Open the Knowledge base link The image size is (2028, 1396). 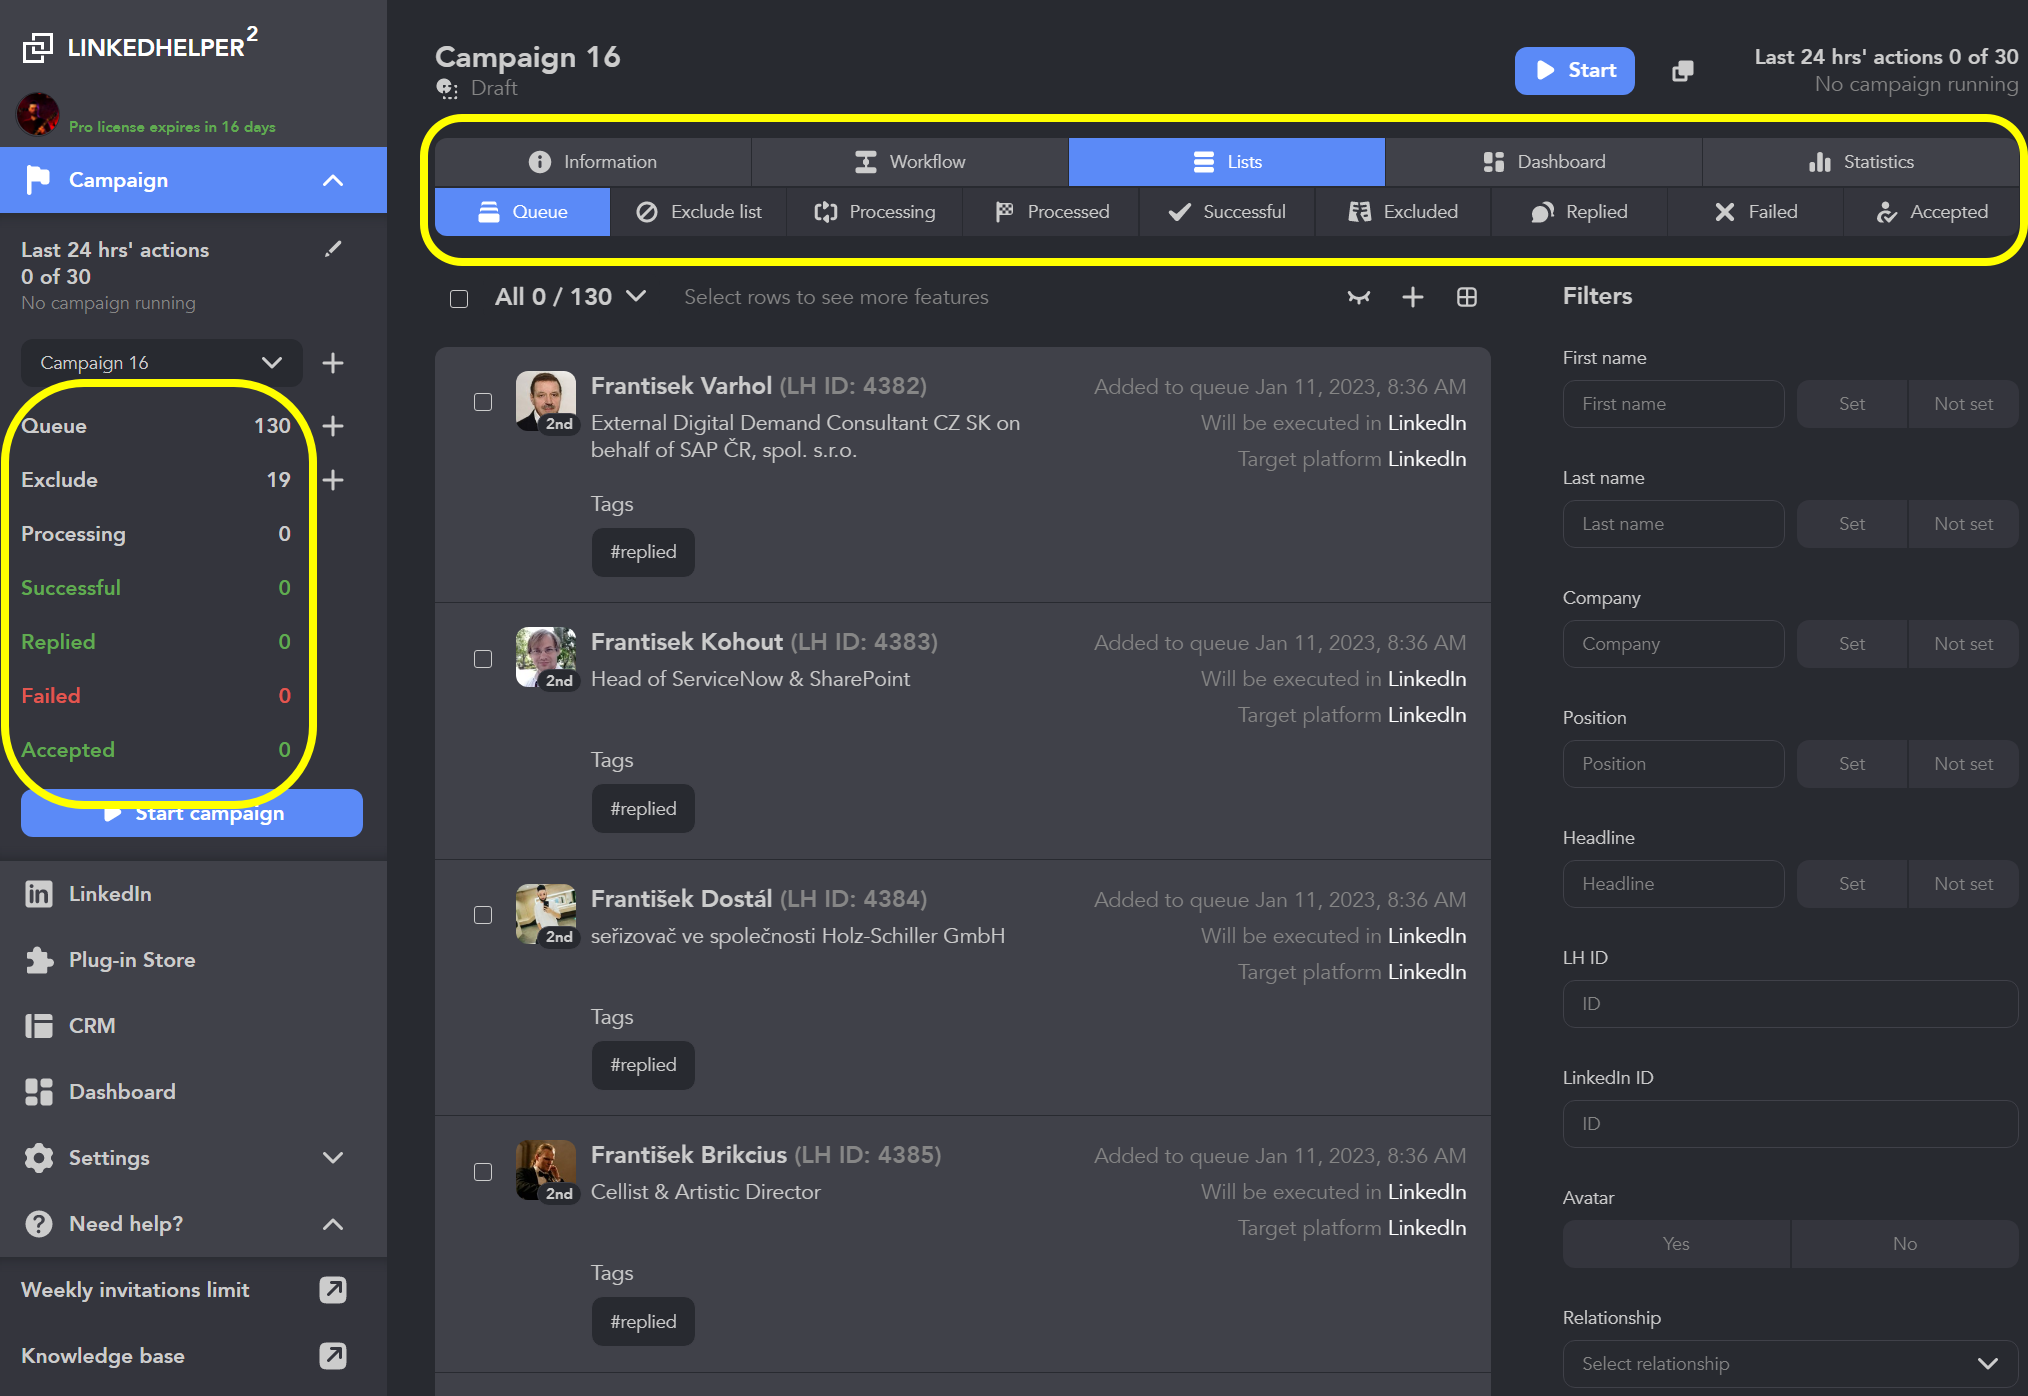point(102,1356)
